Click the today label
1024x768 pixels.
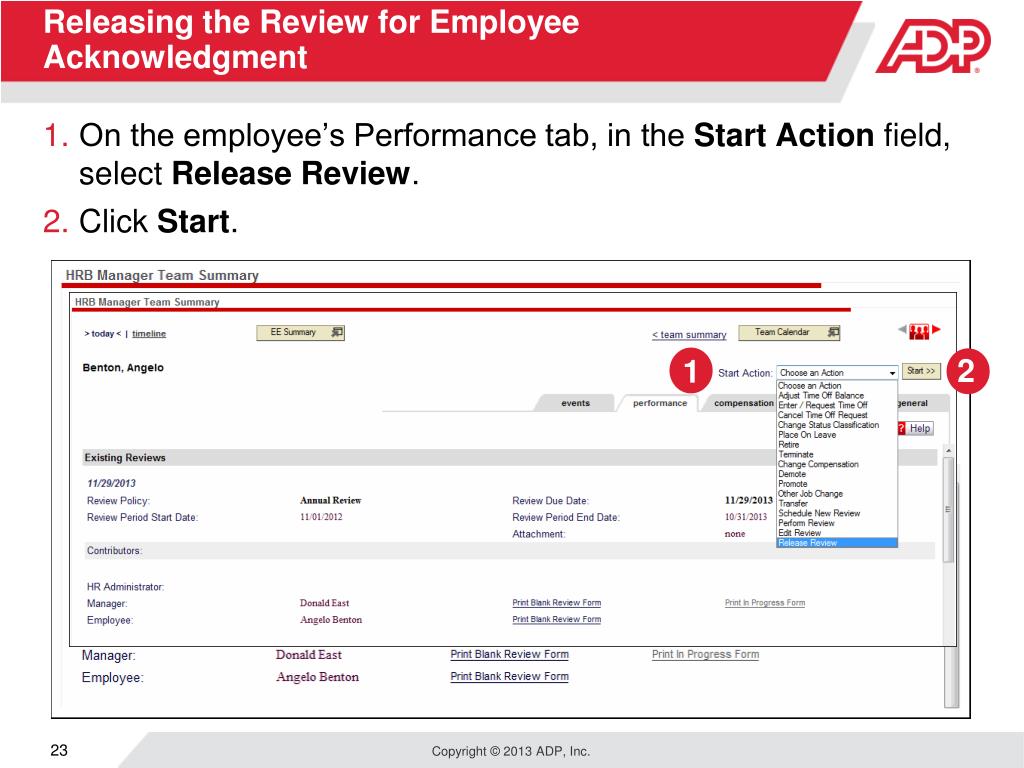[x=103, y=334]
